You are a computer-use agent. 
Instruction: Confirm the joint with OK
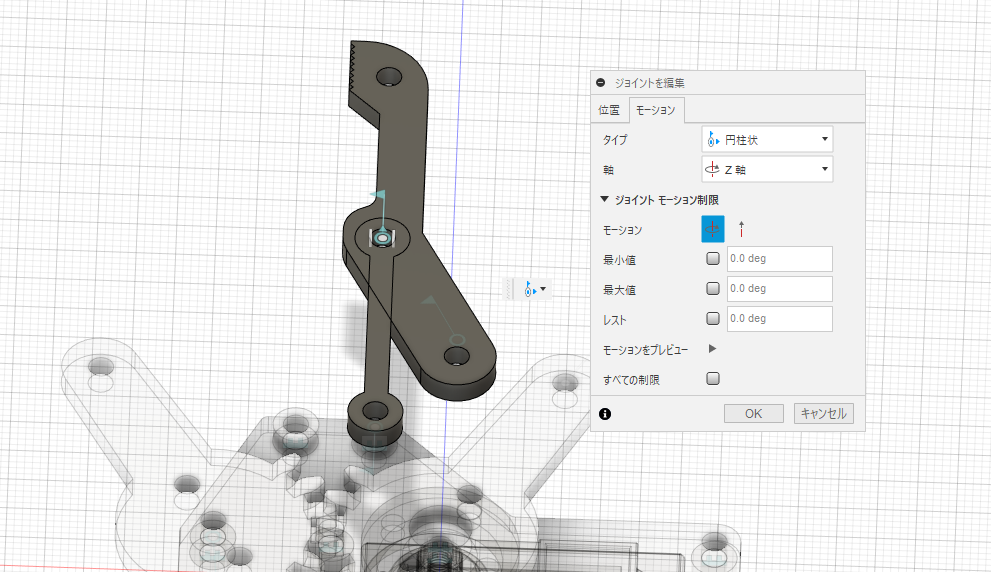point(753,413)
